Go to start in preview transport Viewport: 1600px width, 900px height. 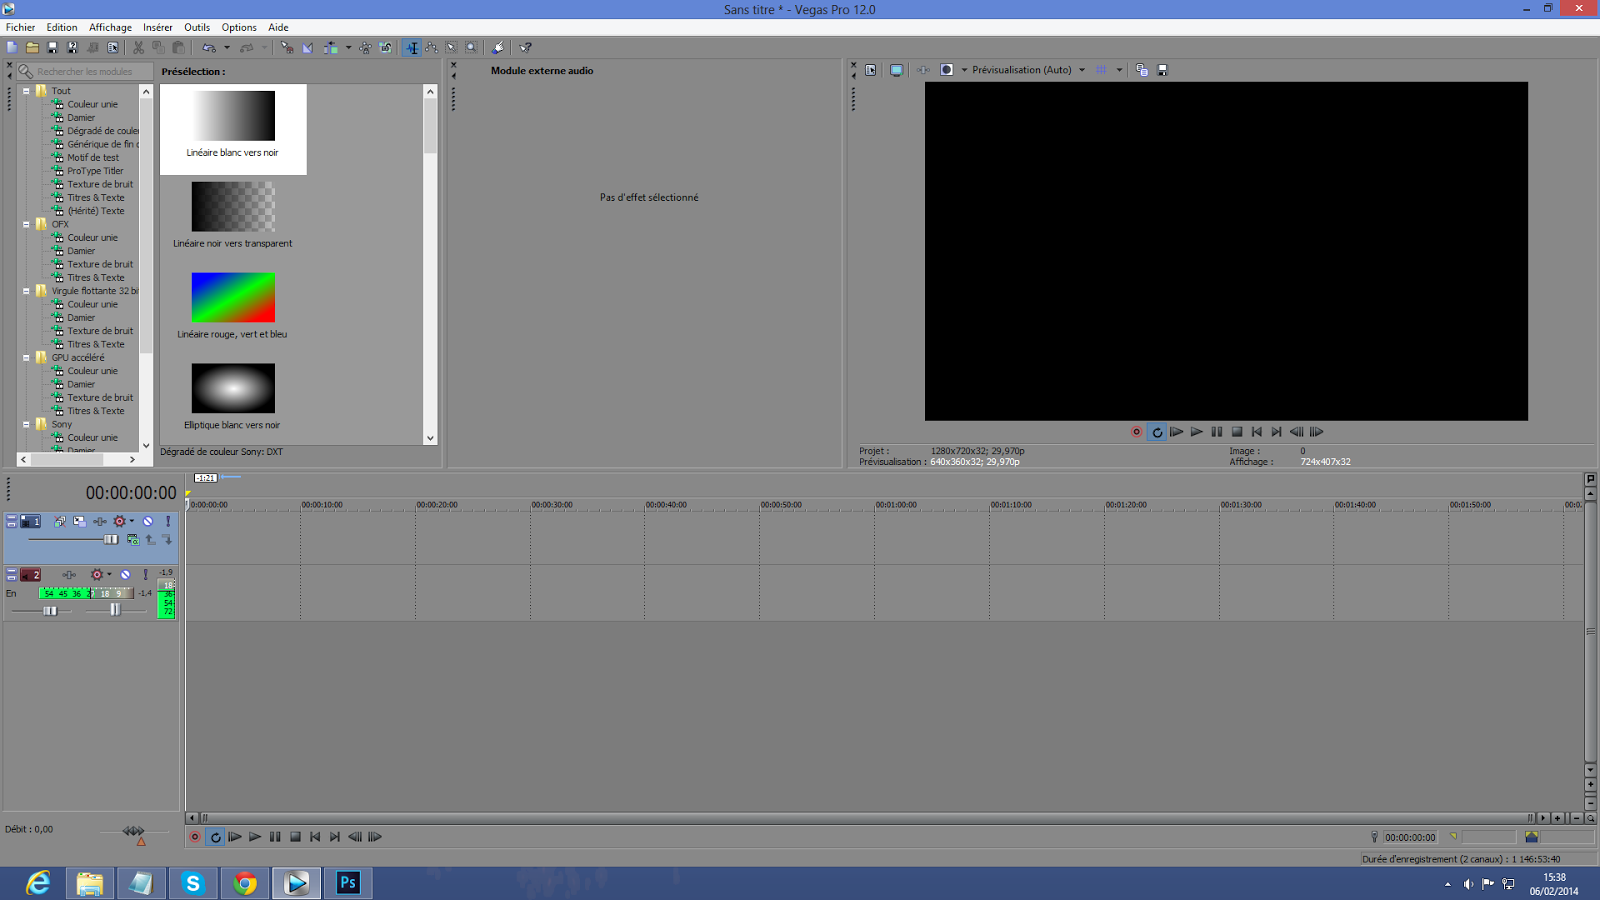coord(1256,432)
